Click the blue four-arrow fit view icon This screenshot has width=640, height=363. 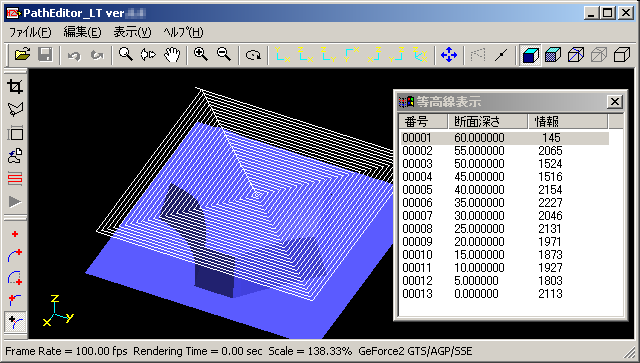point(449,54)
